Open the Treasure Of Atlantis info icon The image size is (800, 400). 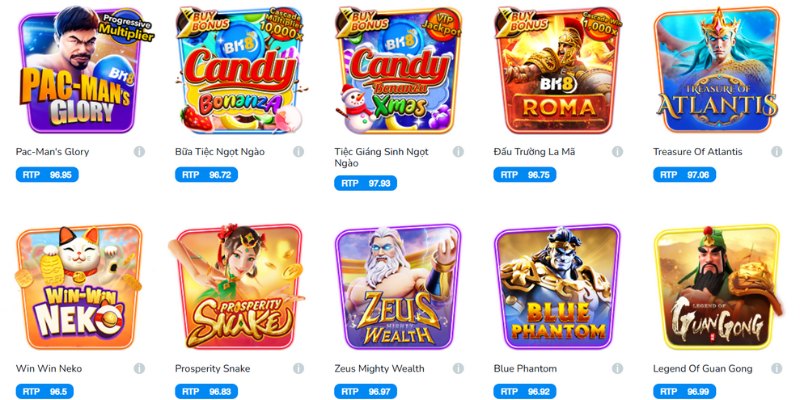pos(777,152)
